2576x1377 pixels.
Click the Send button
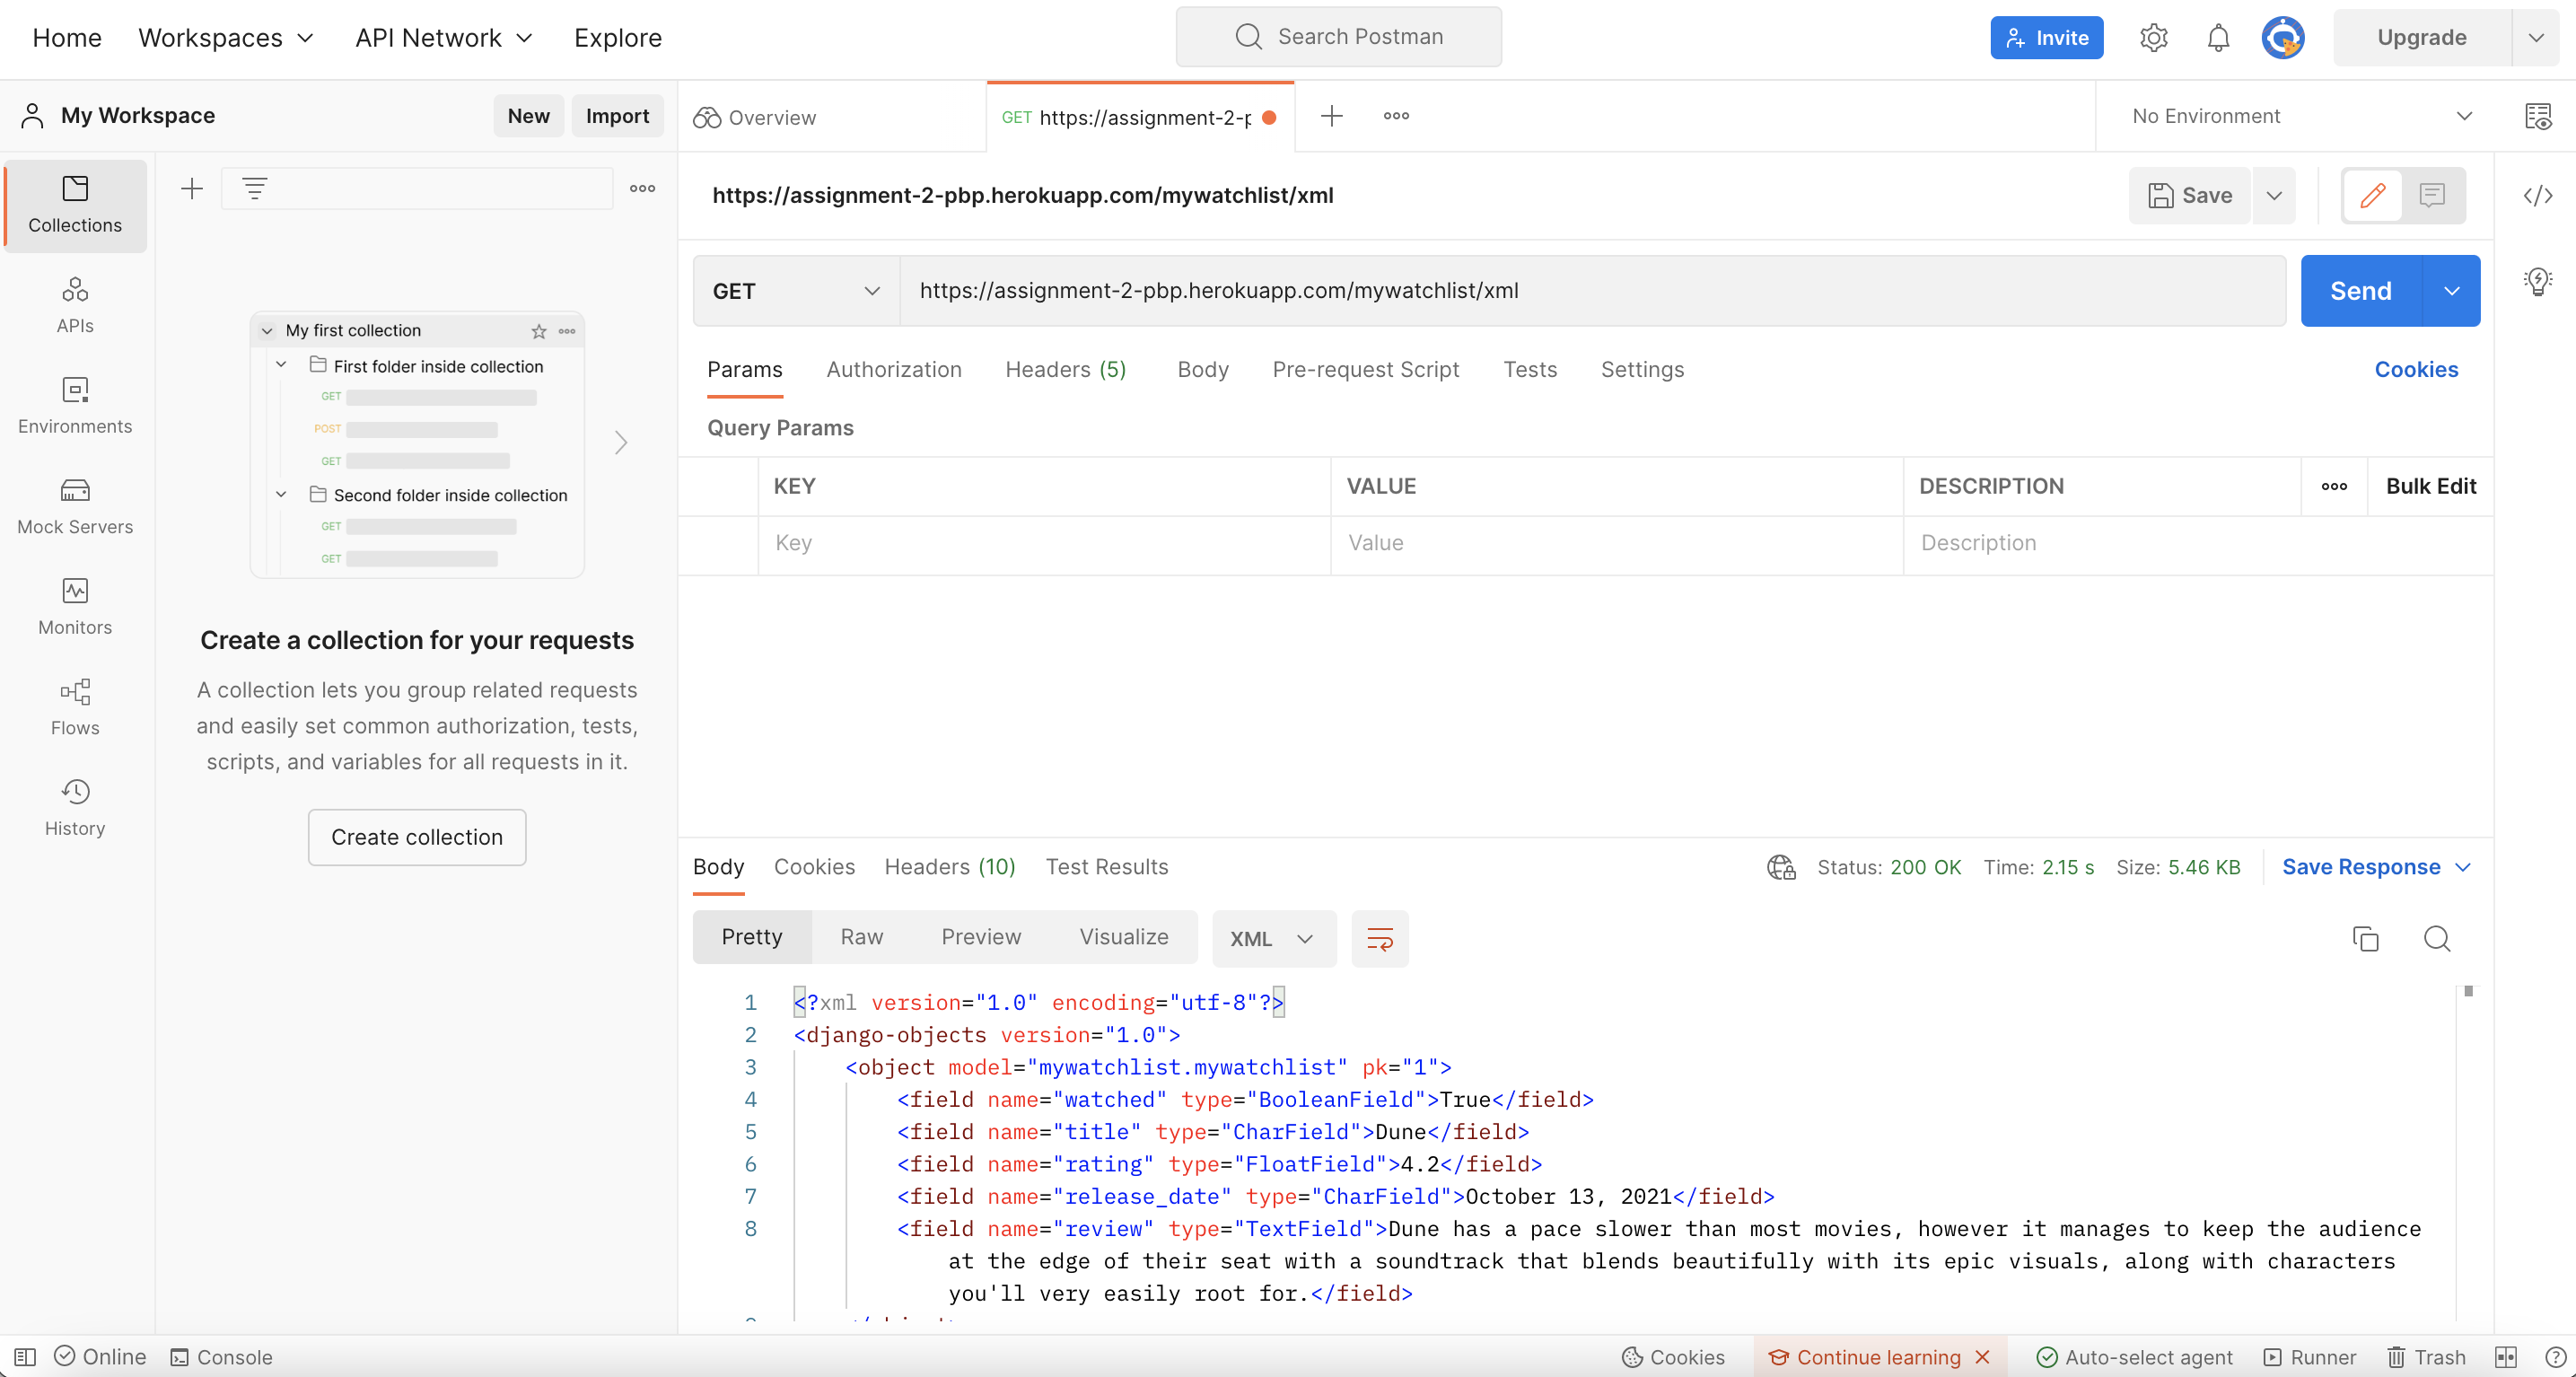point(2360,291)
